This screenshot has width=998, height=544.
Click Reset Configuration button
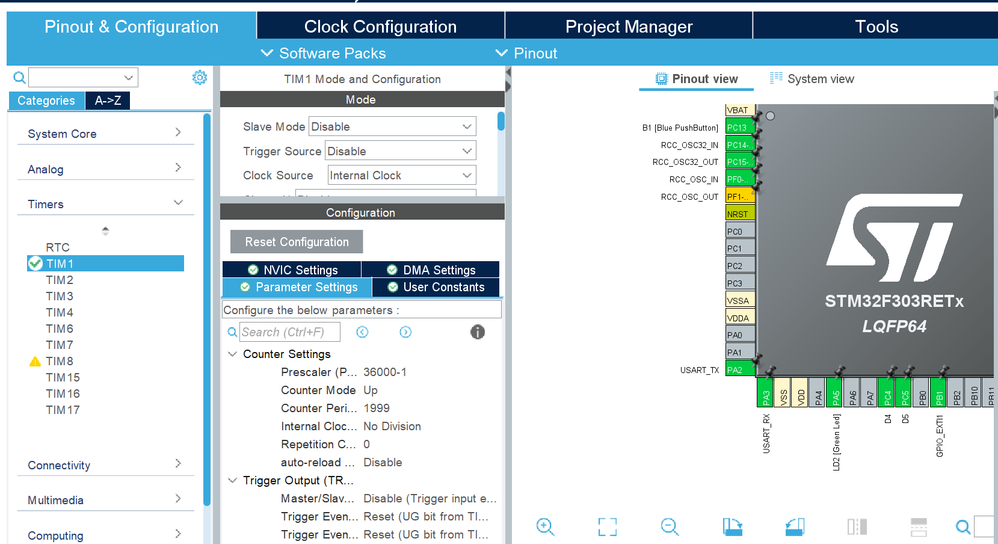(297, 242)
